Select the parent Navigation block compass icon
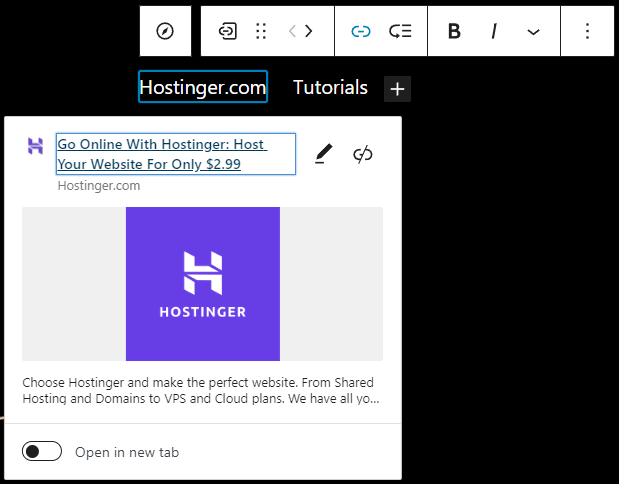This screenshot has height=484, width=619. pyautogui.click(x=165, y=31)
